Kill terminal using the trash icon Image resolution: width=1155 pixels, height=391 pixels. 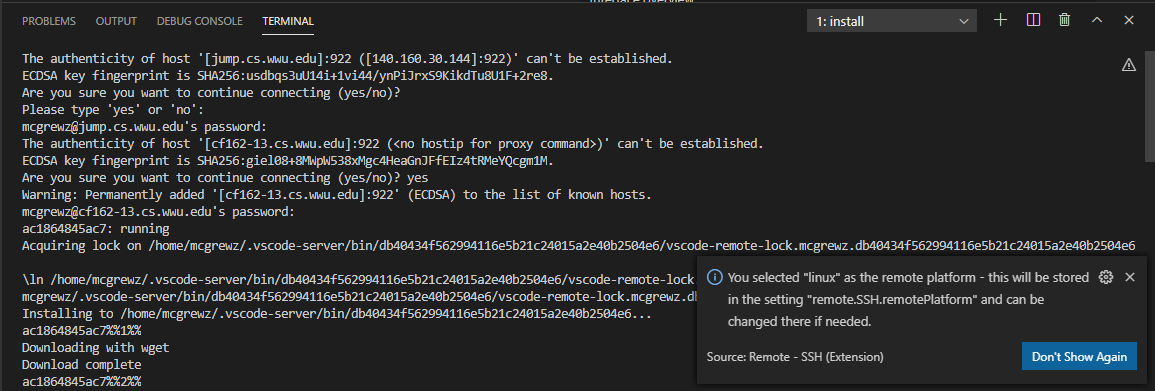point(1064,21)
